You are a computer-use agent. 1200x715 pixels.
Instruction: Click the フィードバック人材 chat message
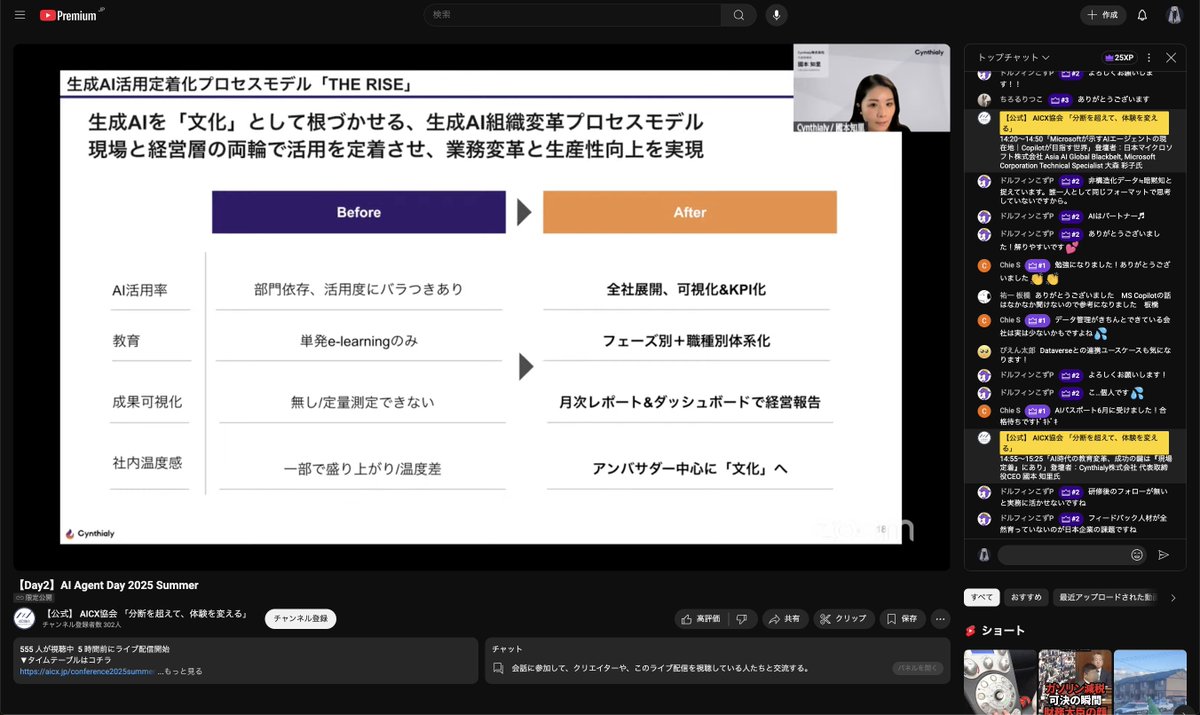(x=1074, y=523)
